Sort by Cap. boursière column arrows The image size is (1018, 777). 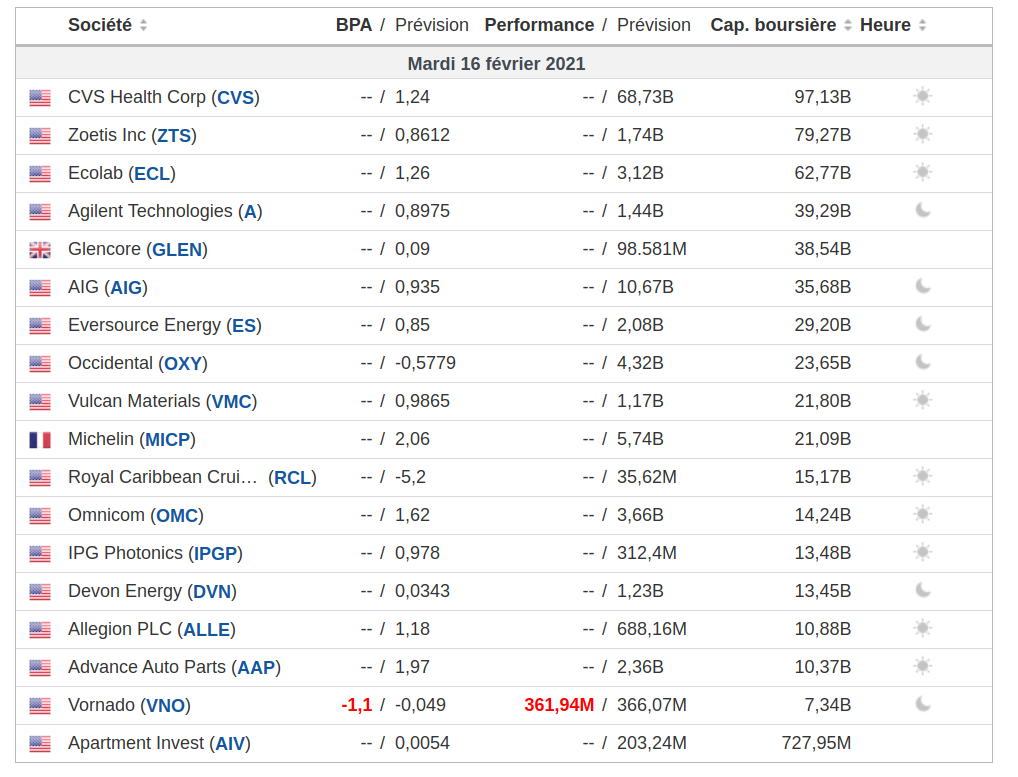(848, 25)
